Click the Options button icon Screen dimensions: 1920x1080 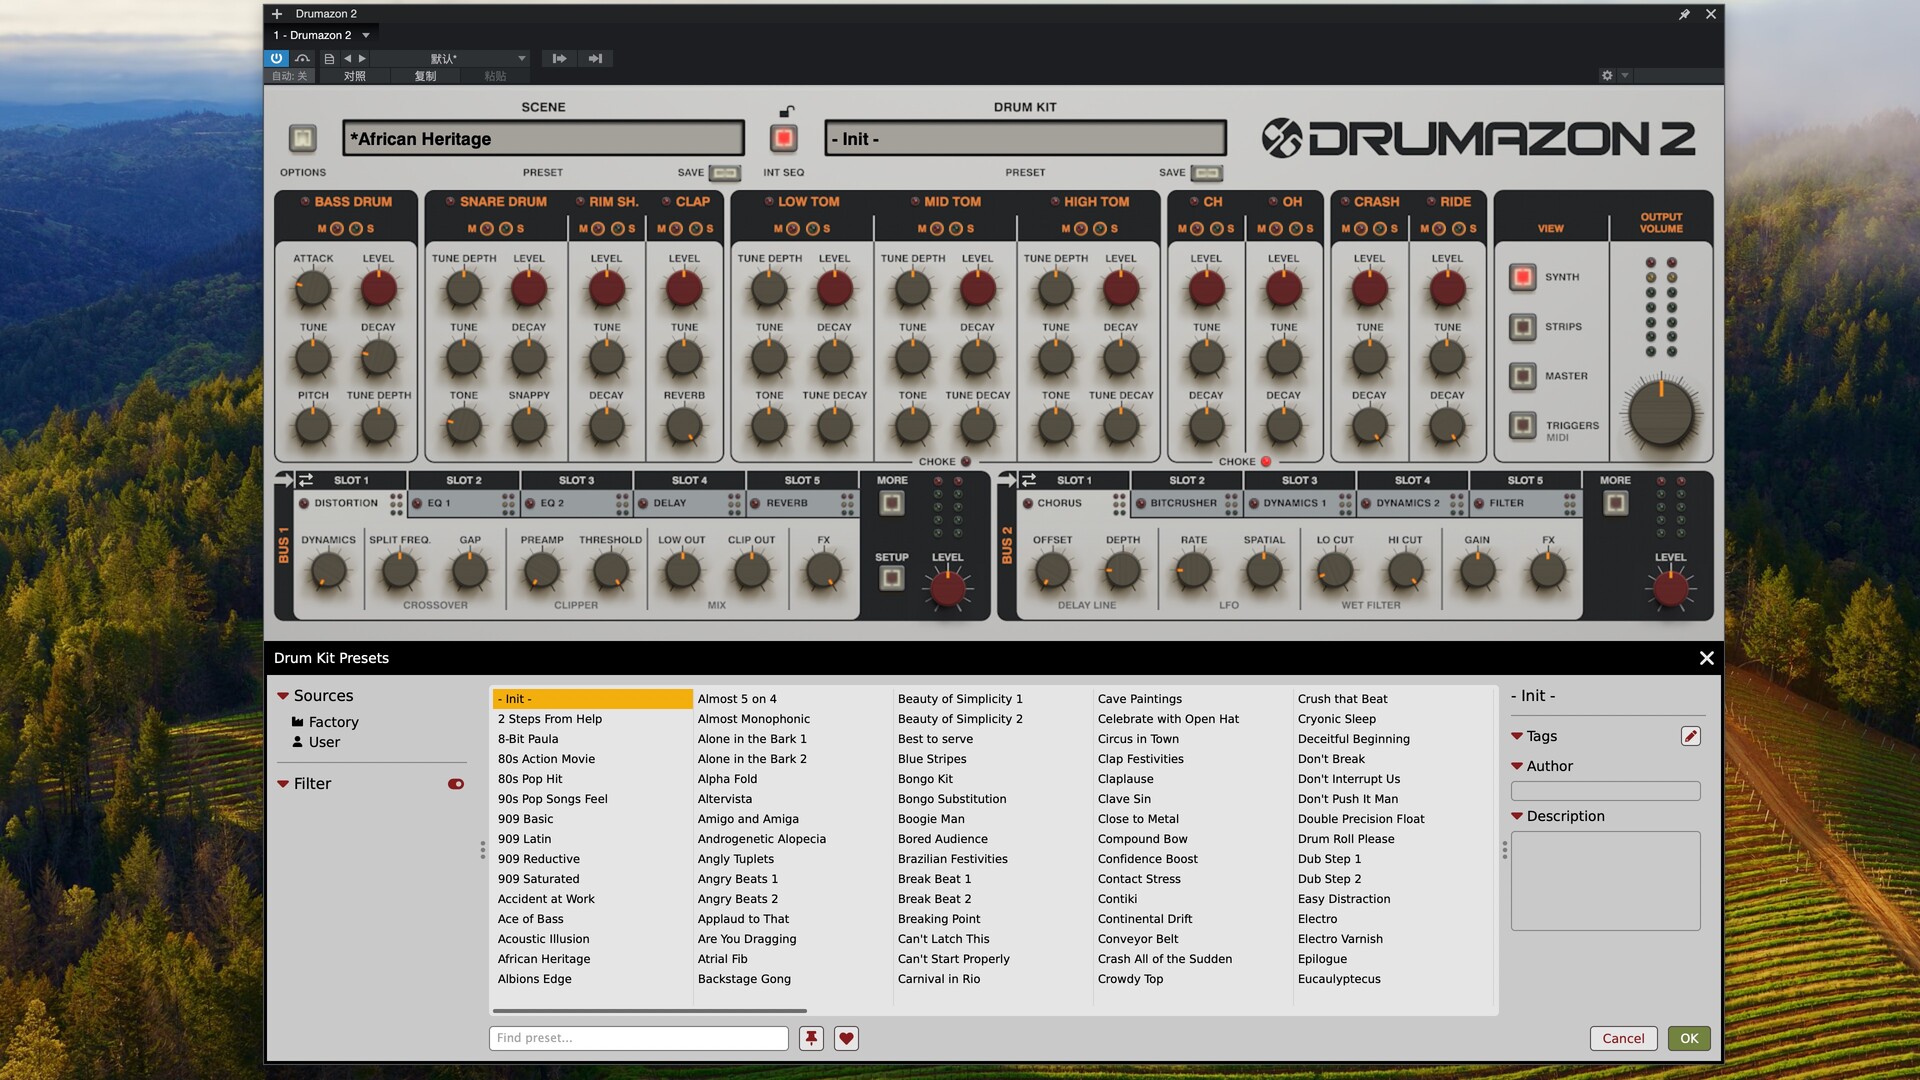[x=302, y=138]
